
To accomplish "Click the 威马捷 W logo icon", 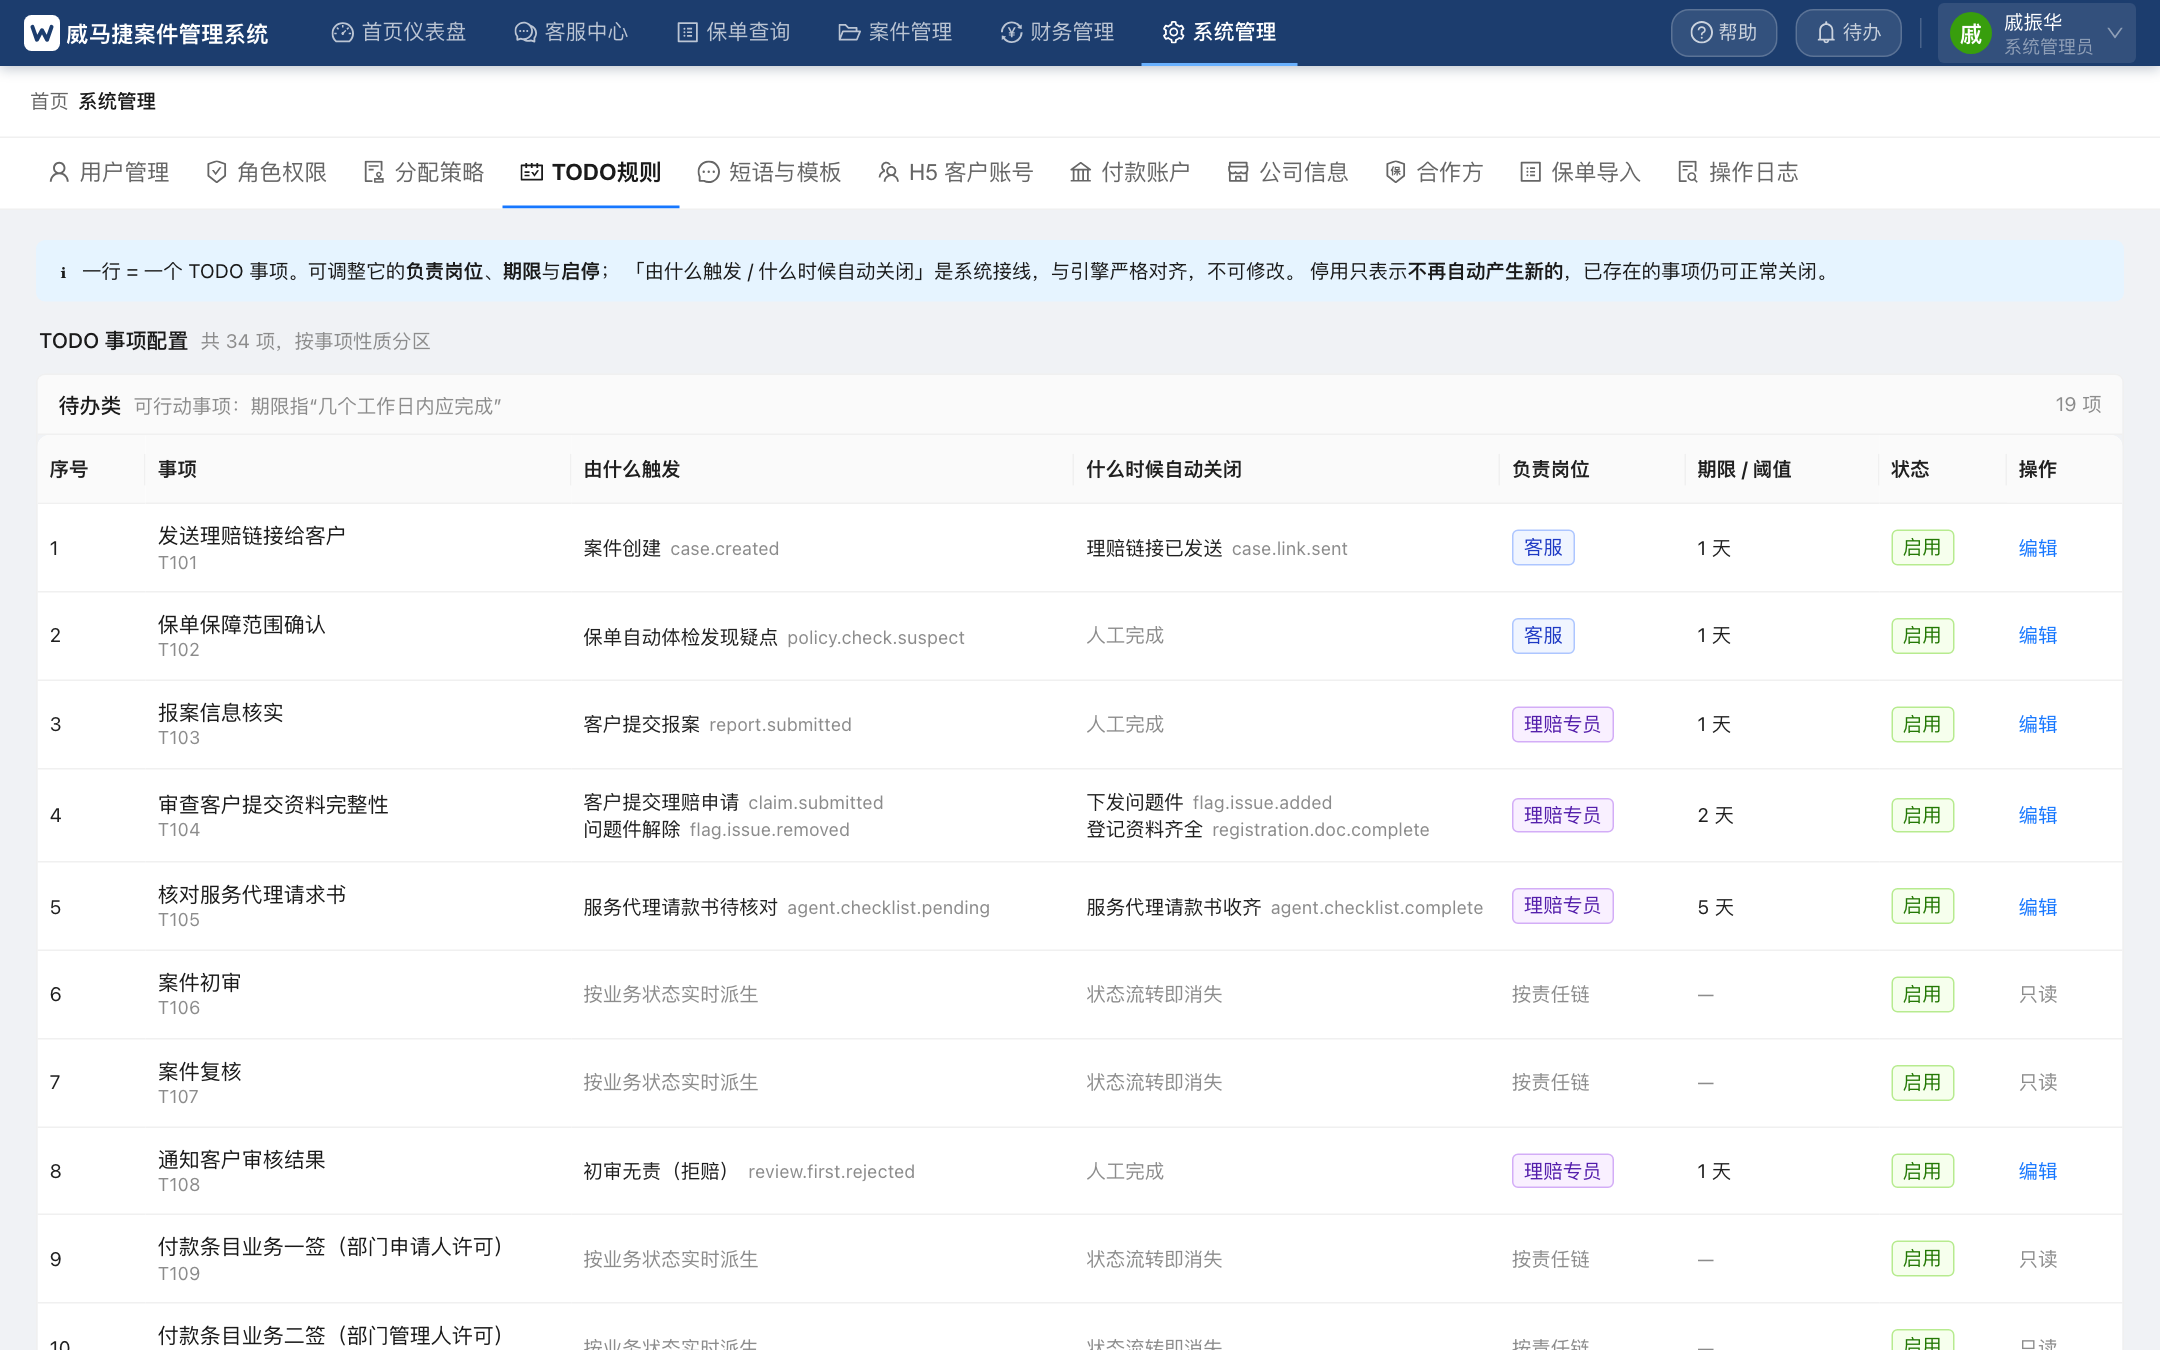I will tap(42, 33).
